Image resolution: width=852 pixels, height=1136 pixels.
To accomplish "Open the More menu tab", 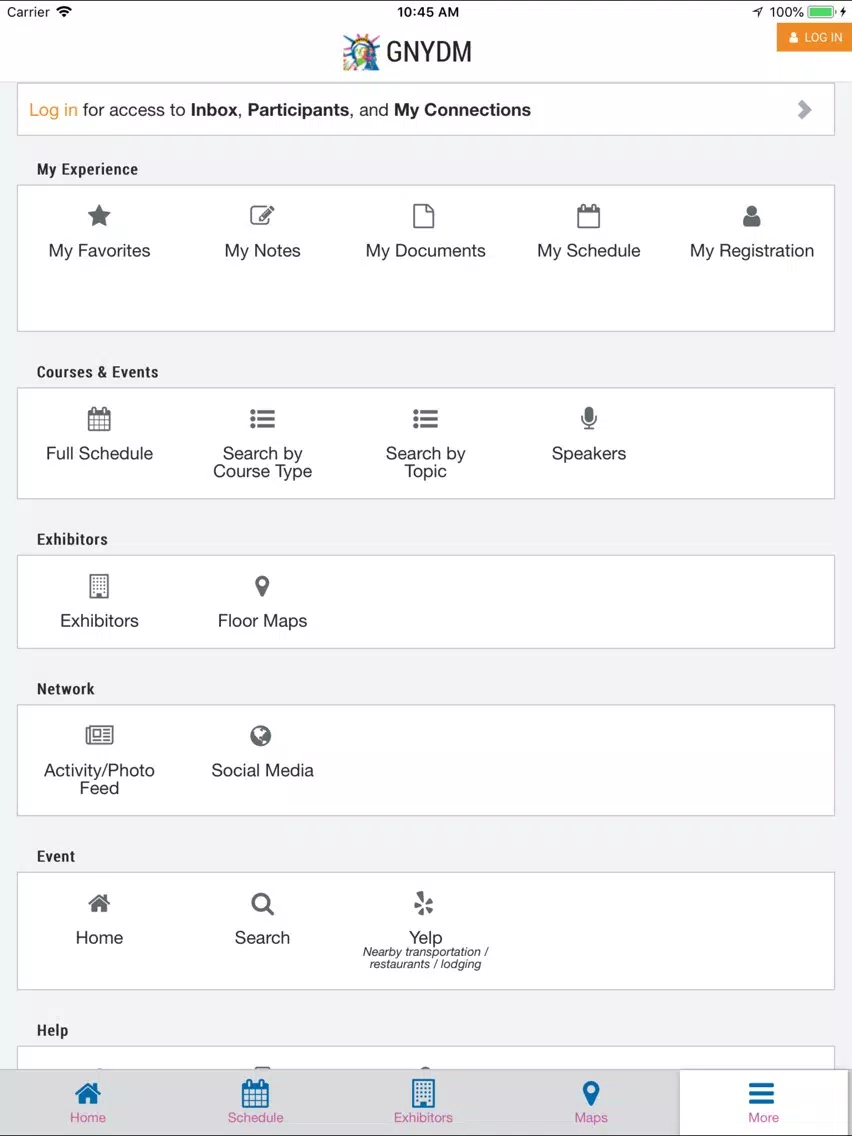I will (764, 1102).
